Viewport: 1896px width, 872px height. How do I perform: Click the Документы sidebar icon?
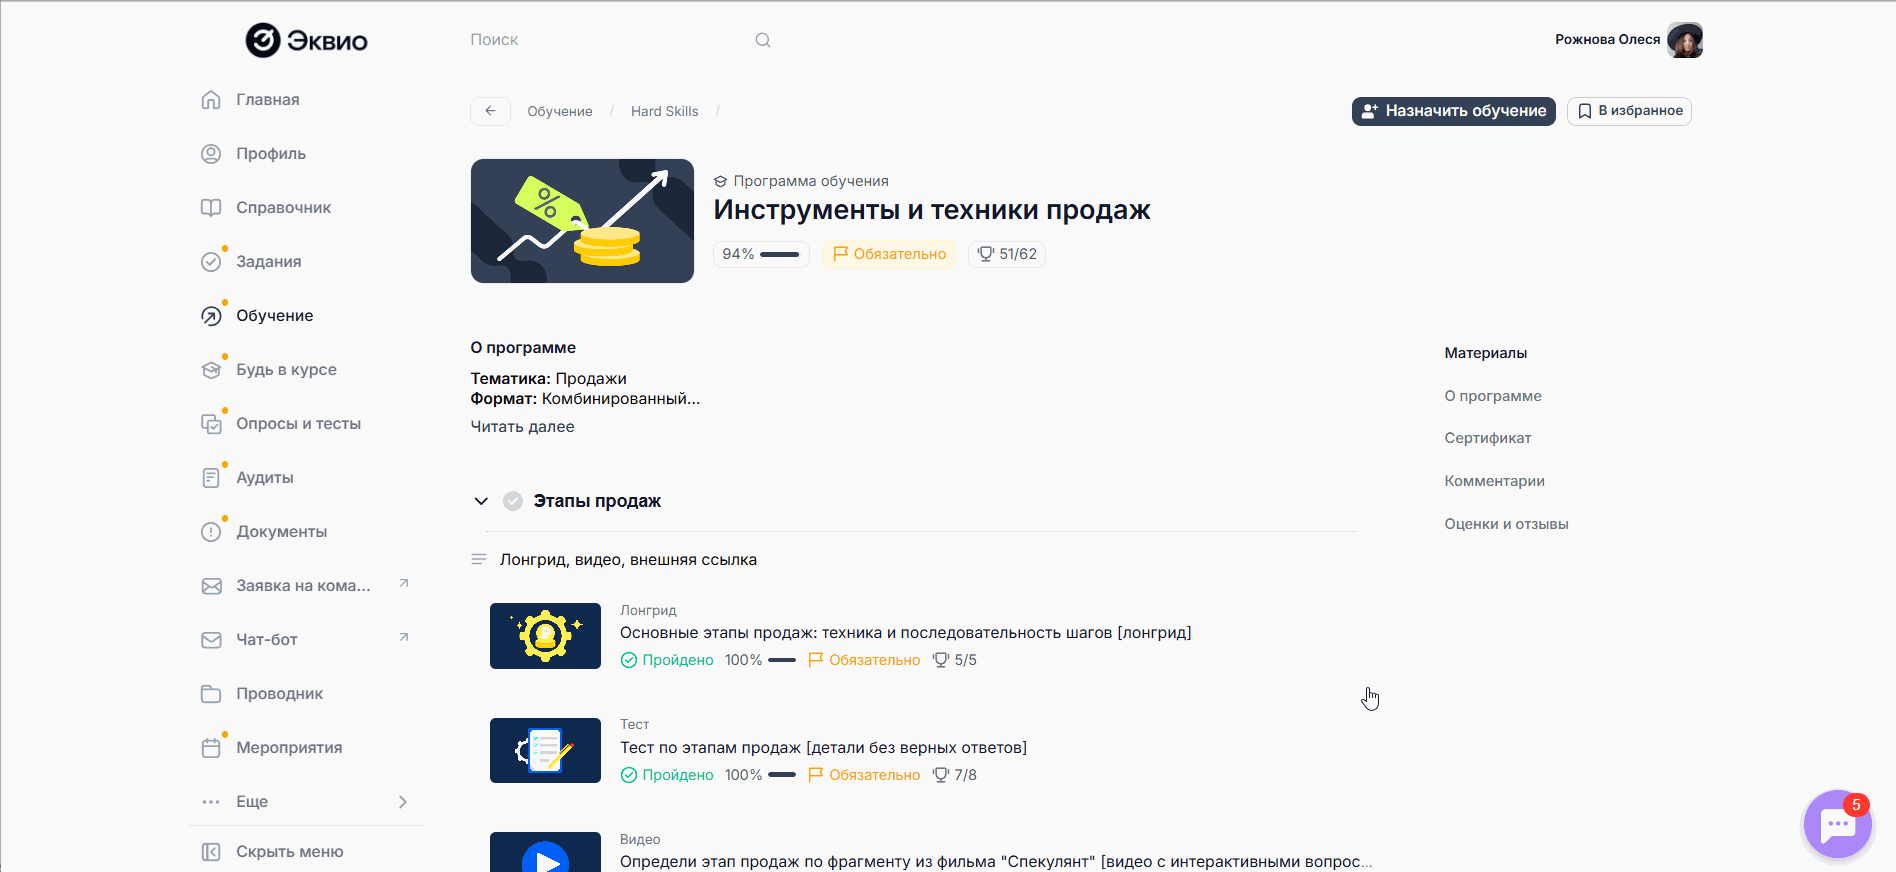coord(211,532)
